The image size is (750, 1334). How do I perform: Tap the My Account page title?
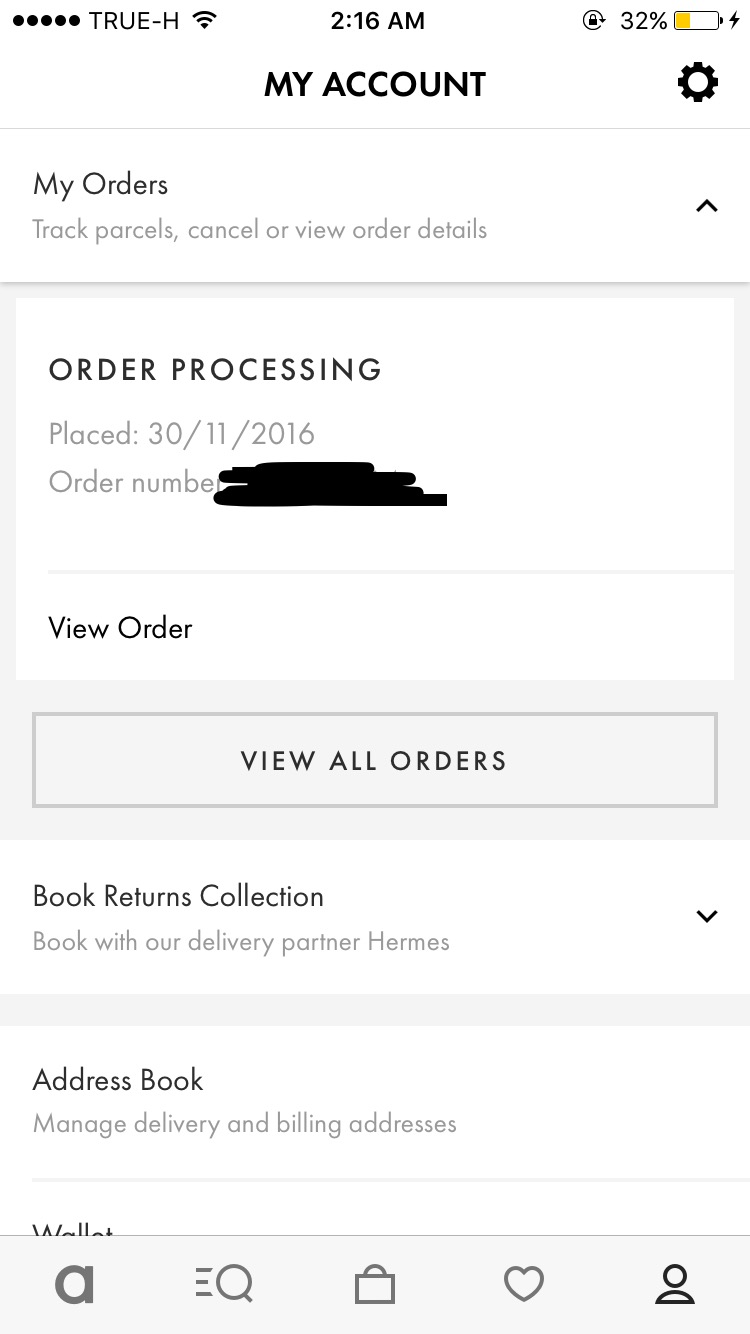[x=374, y=85]
